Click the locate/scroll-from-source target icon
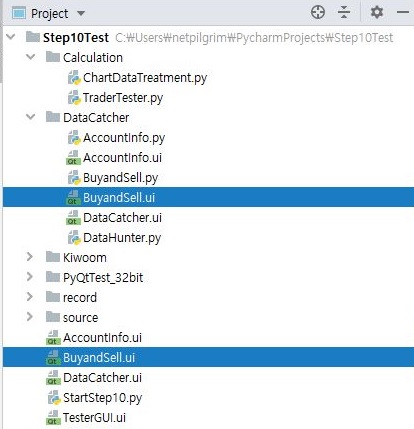 point(318,13)
